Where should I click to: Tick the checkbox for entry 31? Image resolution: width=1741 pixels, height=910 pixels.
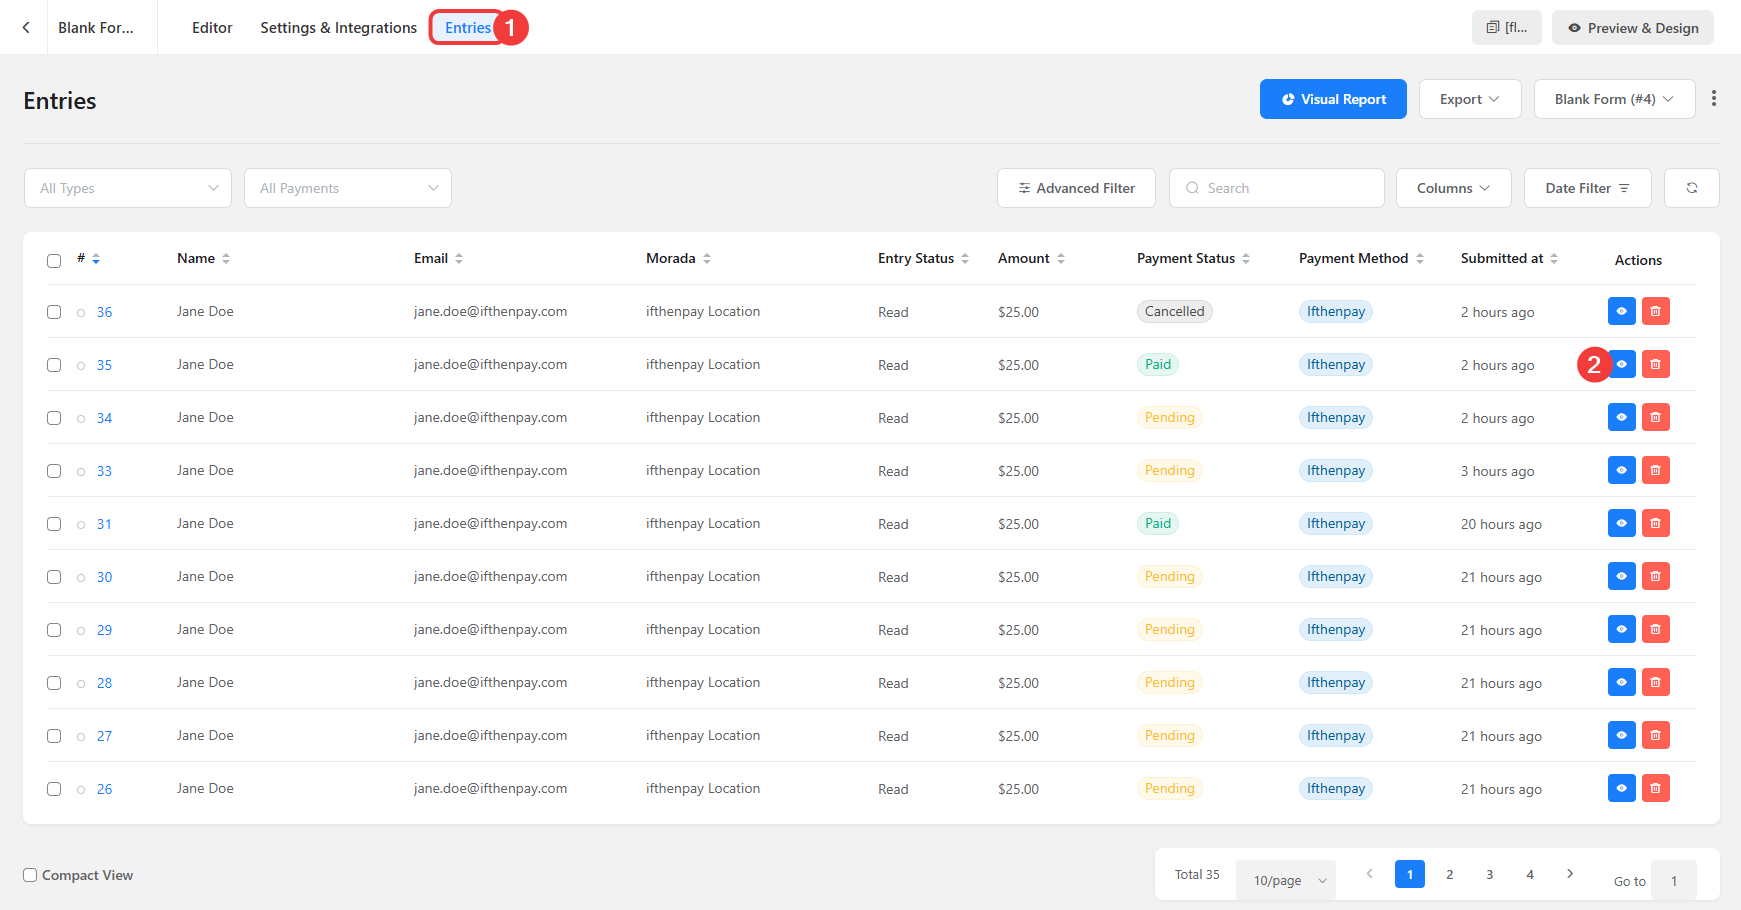[x=54, y=524]
